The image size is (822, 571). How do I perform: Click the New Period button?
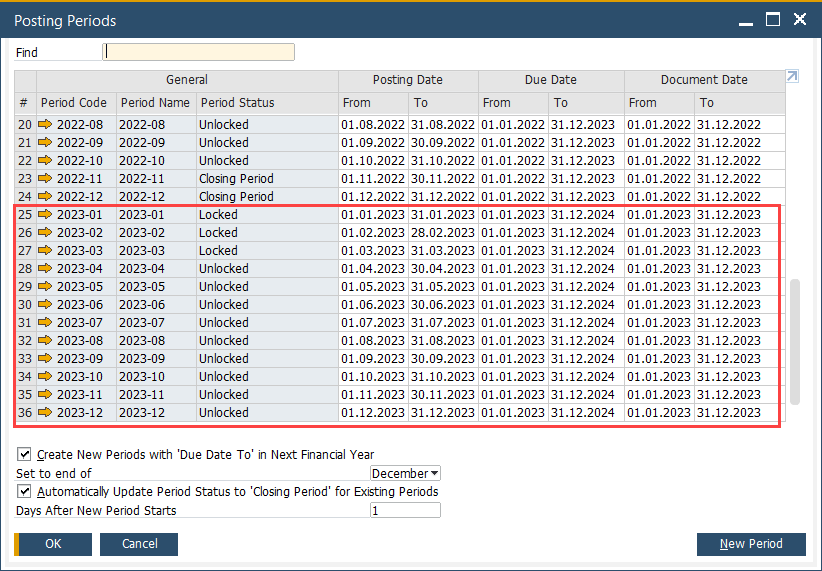(x=751, y=544)
